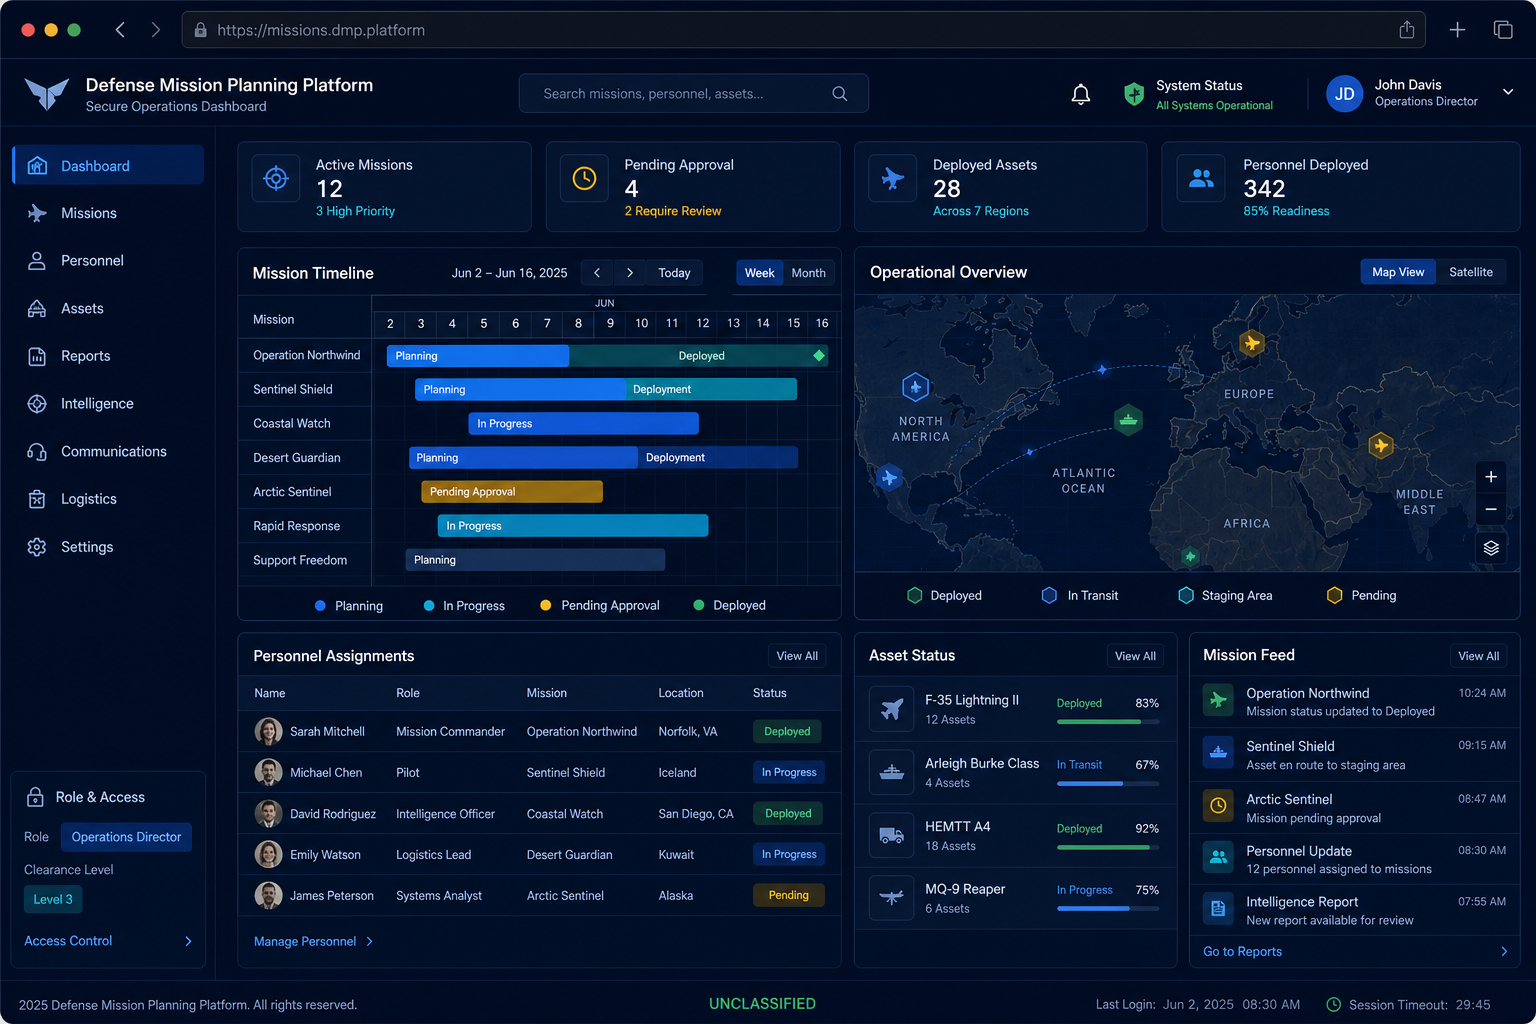Switch timeline to Month view
1536x1024 pixels.
808,273
